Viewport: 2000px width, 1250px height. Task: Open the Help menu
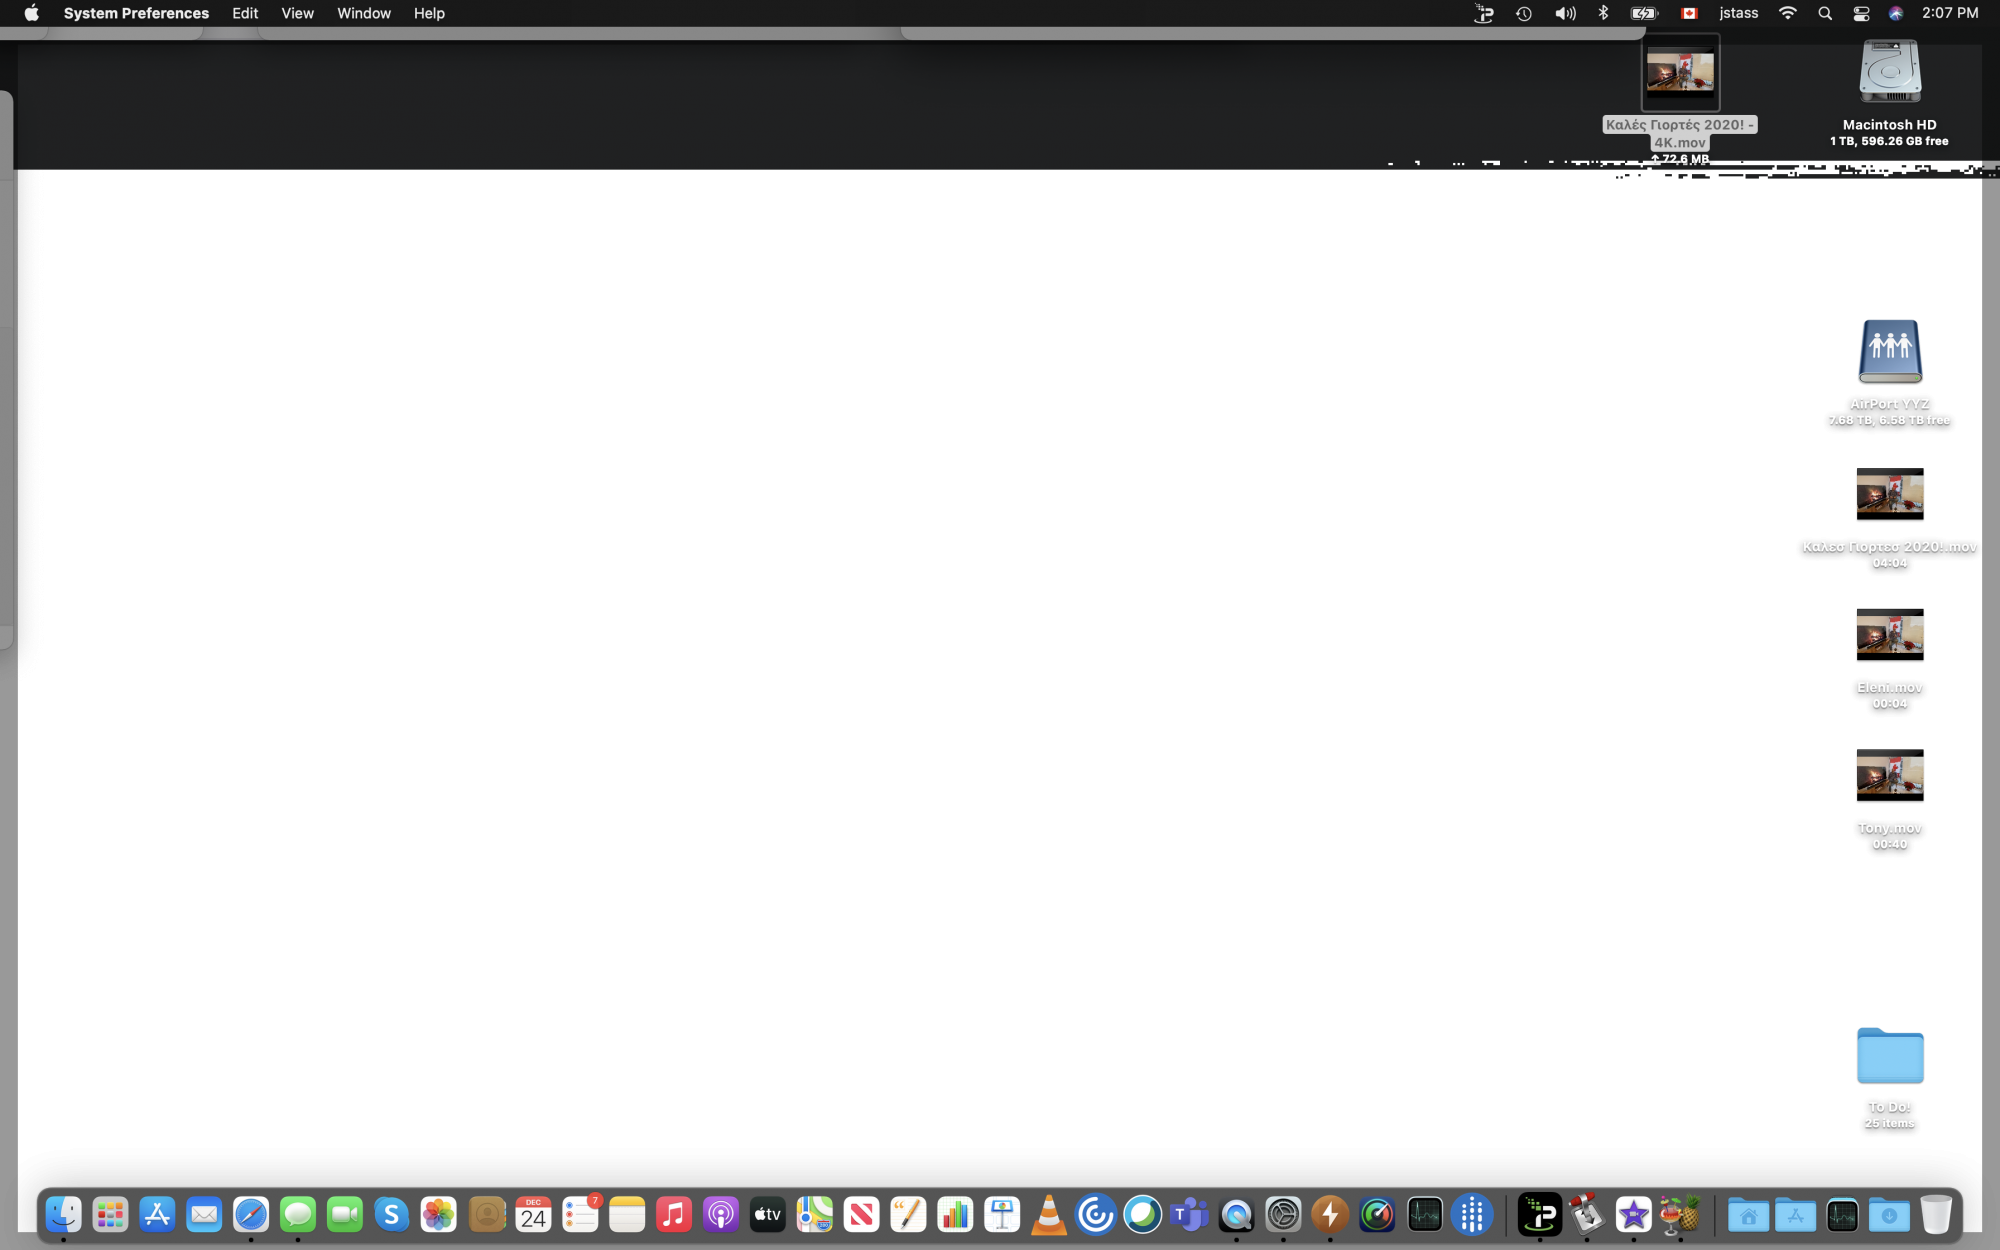[x=429, y=13]
